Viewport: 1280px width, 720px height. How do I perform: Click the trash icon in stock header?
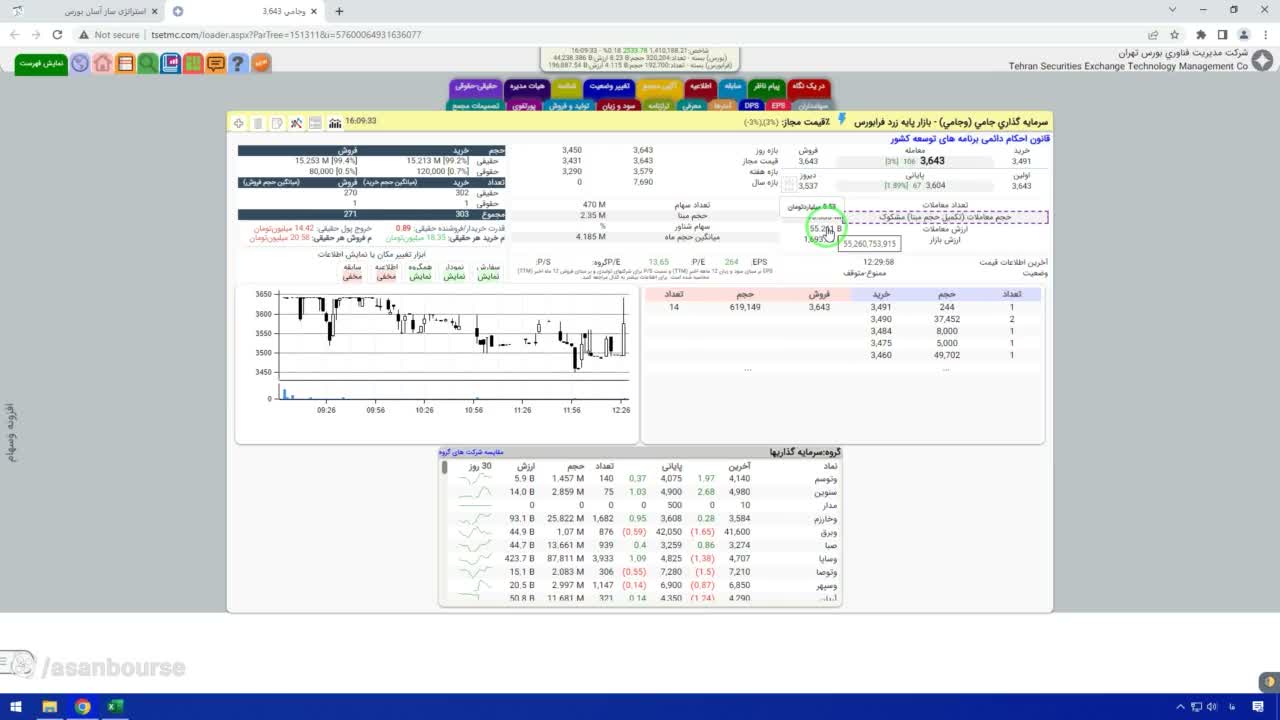pos(258,123)
